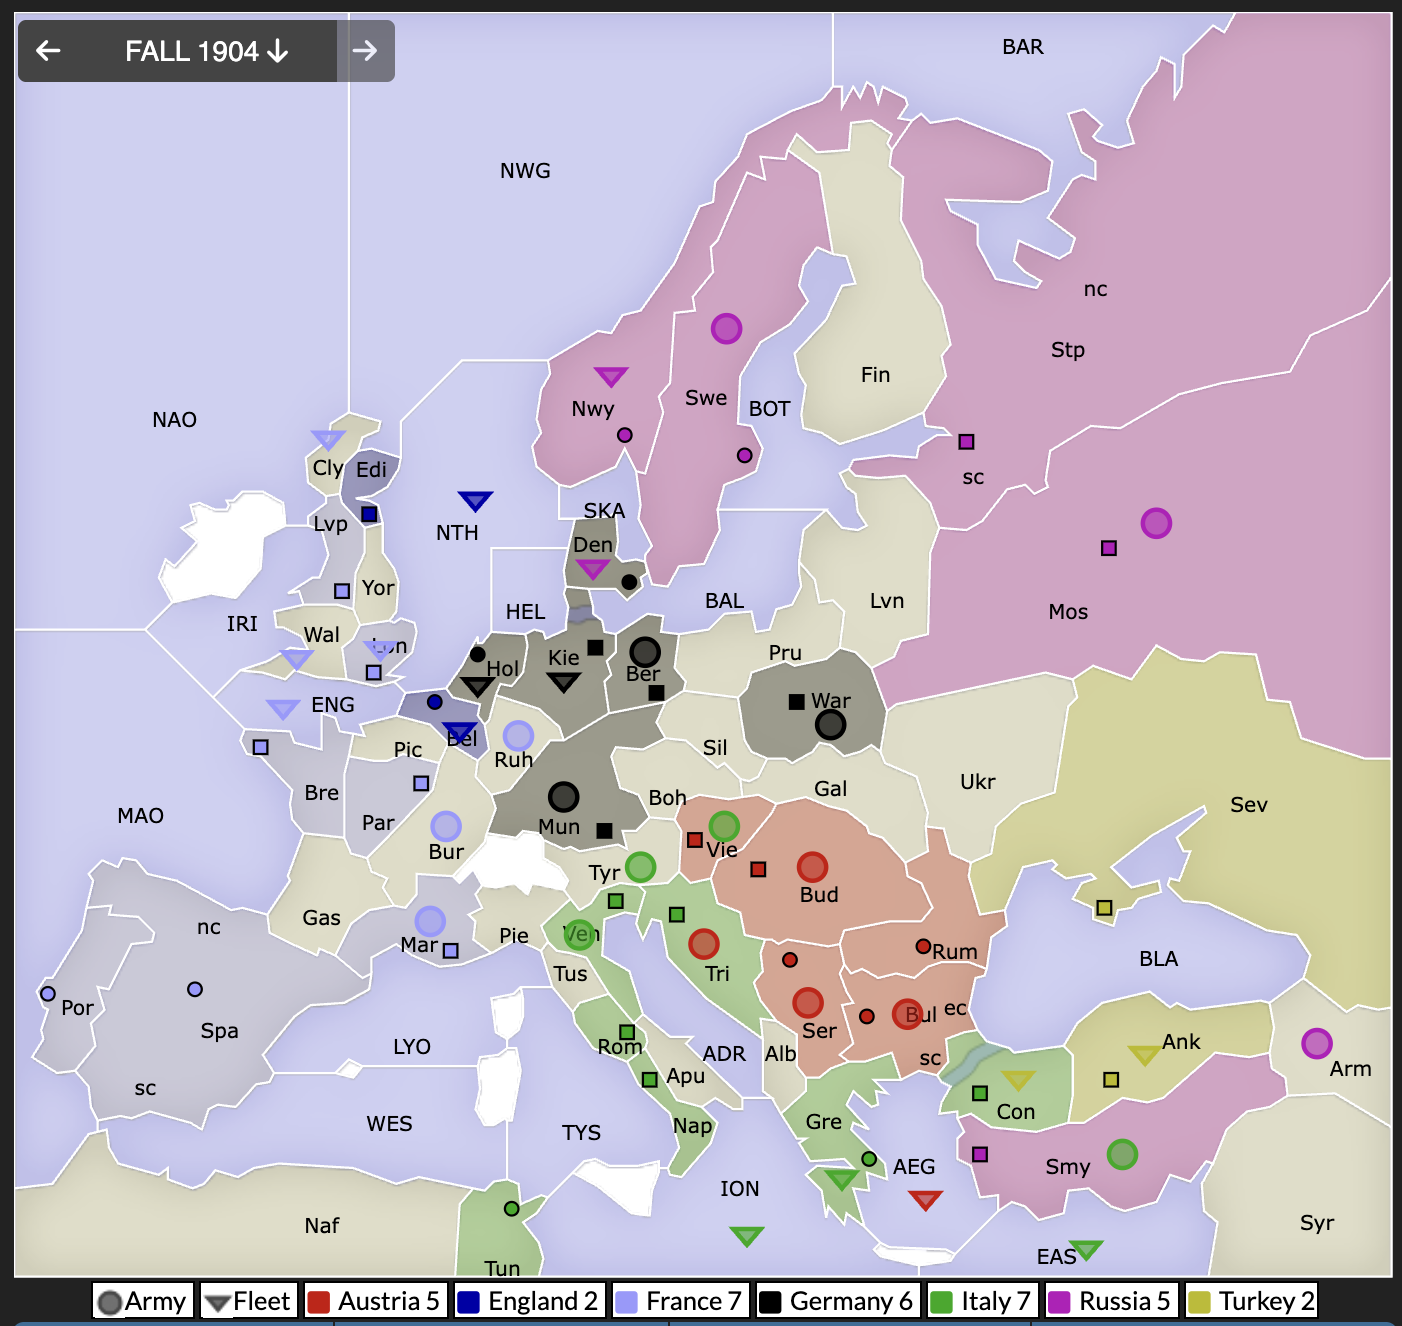Screen dimensions: 1402x1326
Task: Select the German army in Warsaw
Action: pos(830,724)
